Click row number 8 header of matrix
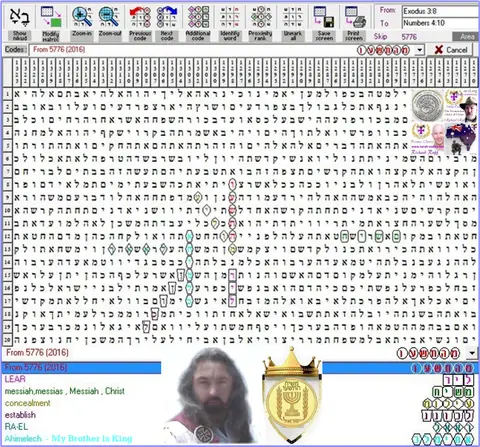This screenshot has height=447, width=480. pyautogui.click(x=7, y=184)
